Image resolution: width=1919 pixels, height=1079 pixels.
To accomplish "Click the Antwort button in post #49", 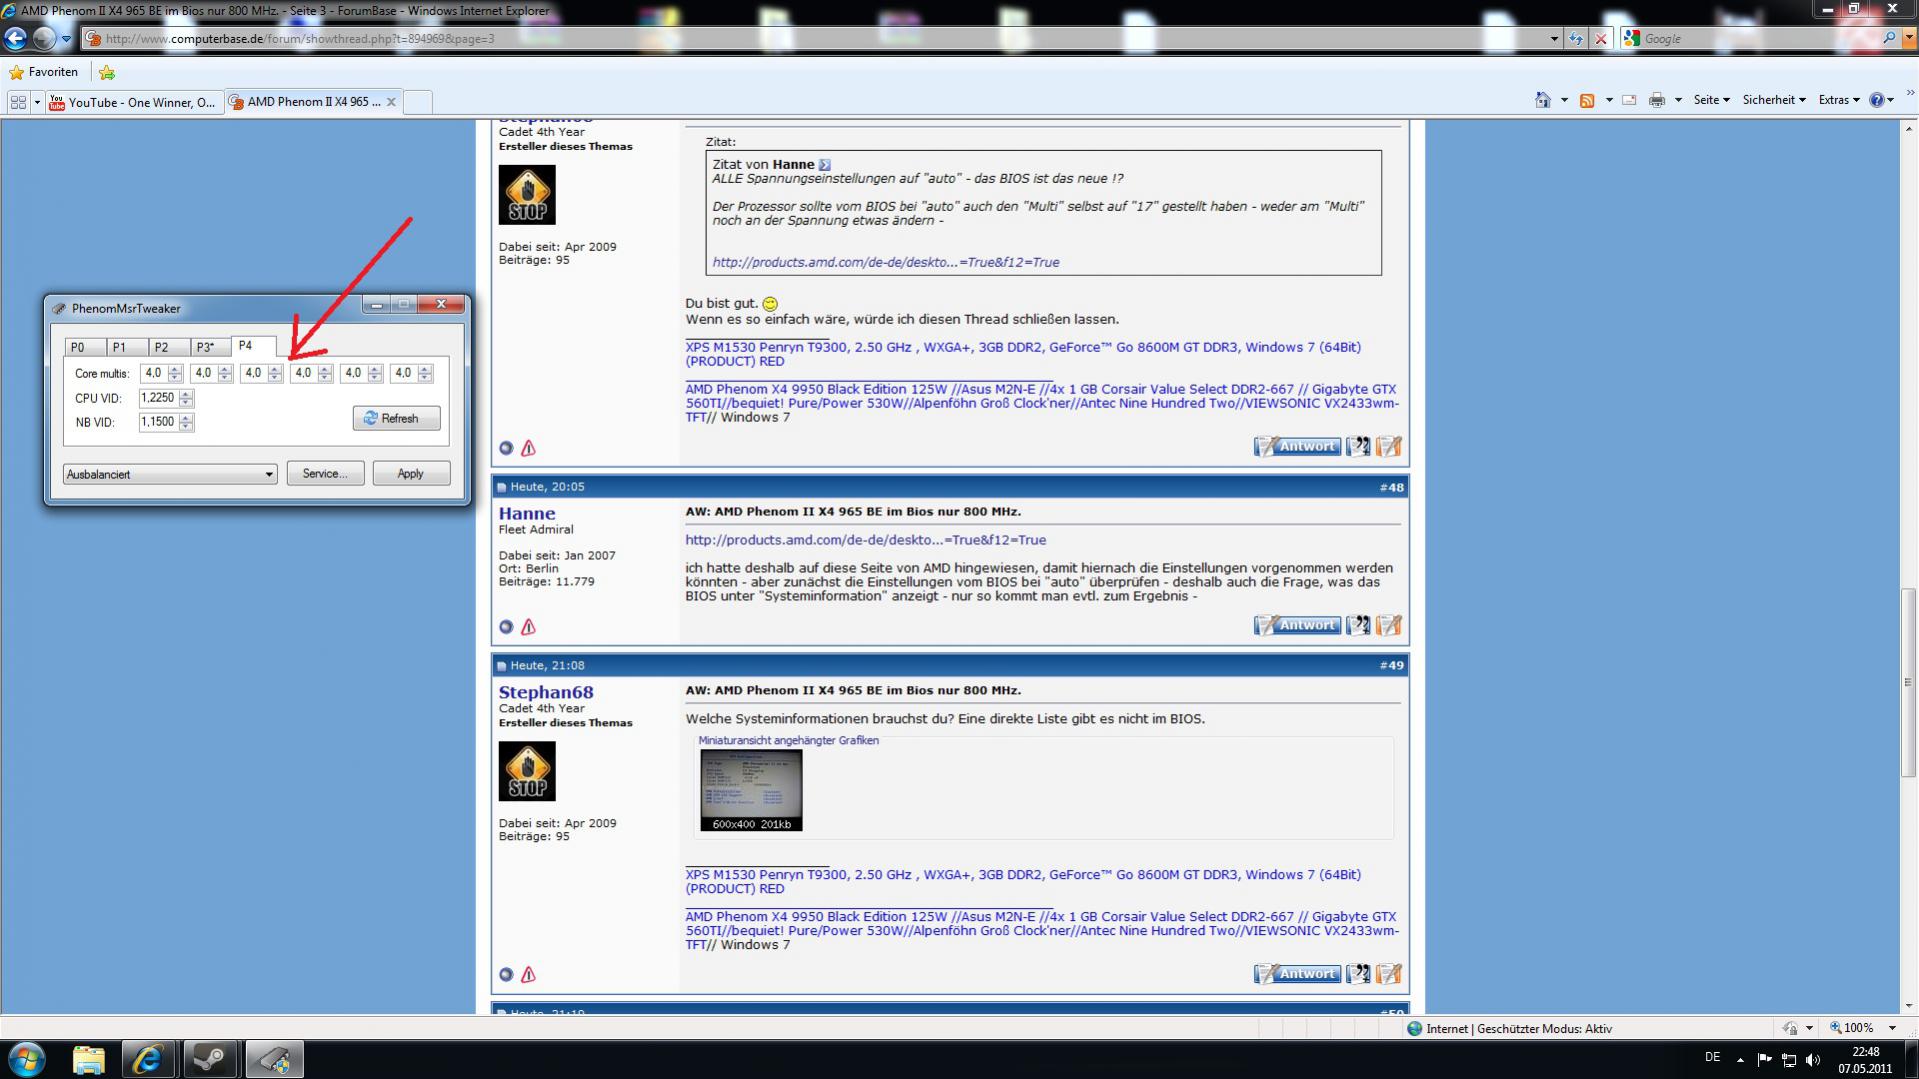I will (x=1297, y=973).
